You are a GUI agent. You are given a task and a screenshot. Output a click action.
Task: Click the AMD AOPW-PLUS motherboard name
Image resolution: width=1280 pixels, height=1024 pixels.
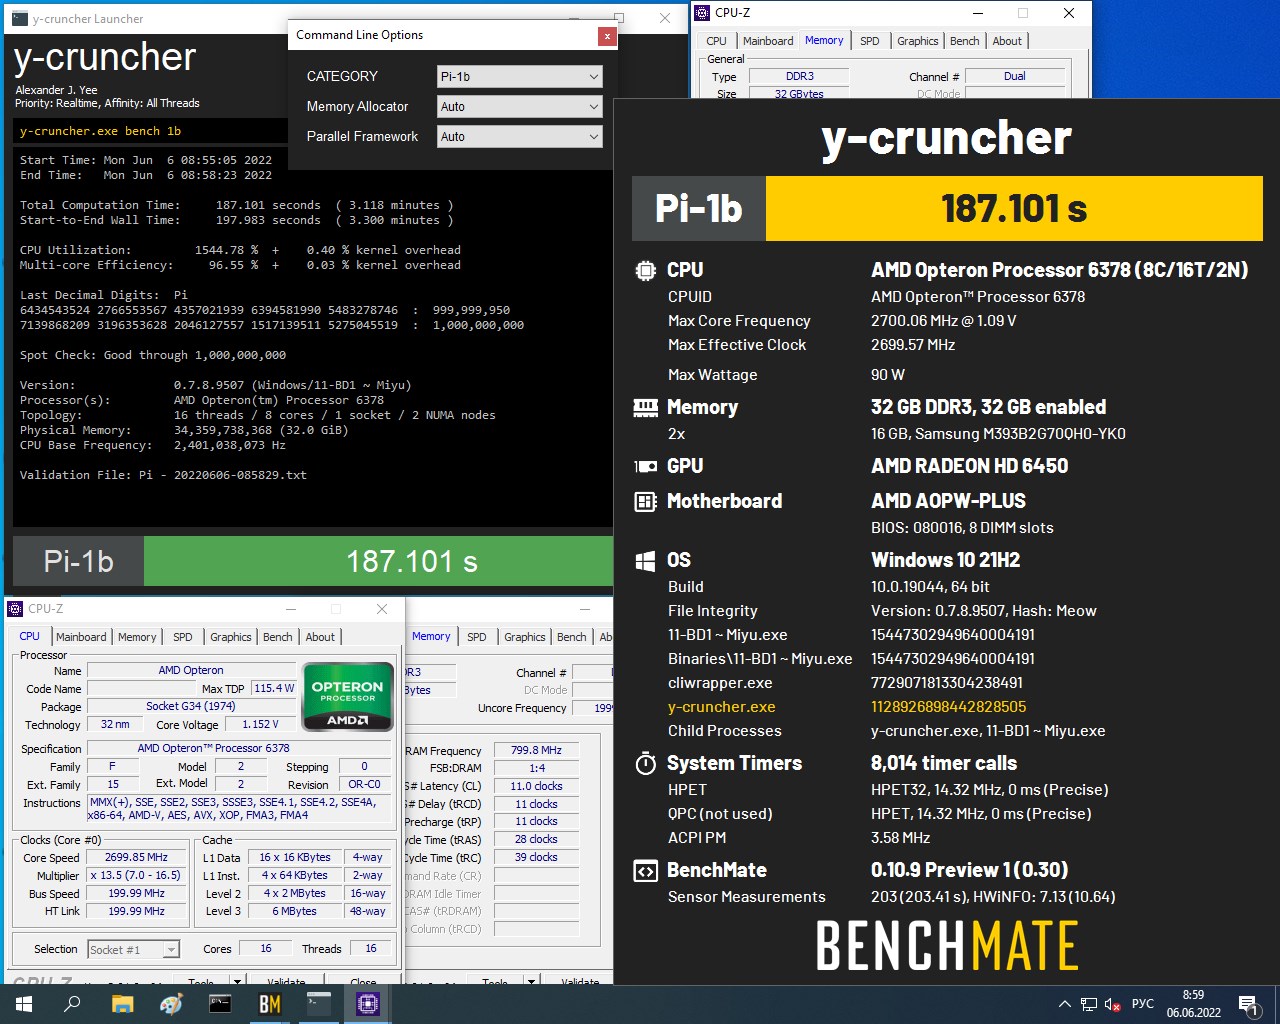948,501
